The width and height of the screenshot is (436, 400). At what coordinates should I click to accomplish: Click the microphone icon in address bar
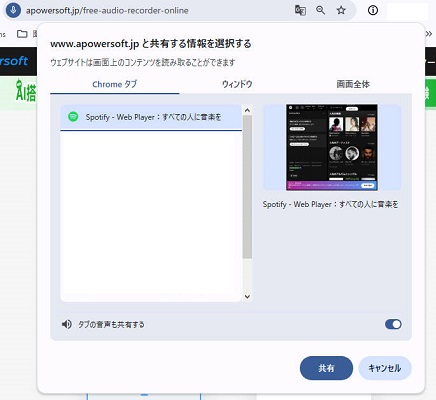click(13, 10)
